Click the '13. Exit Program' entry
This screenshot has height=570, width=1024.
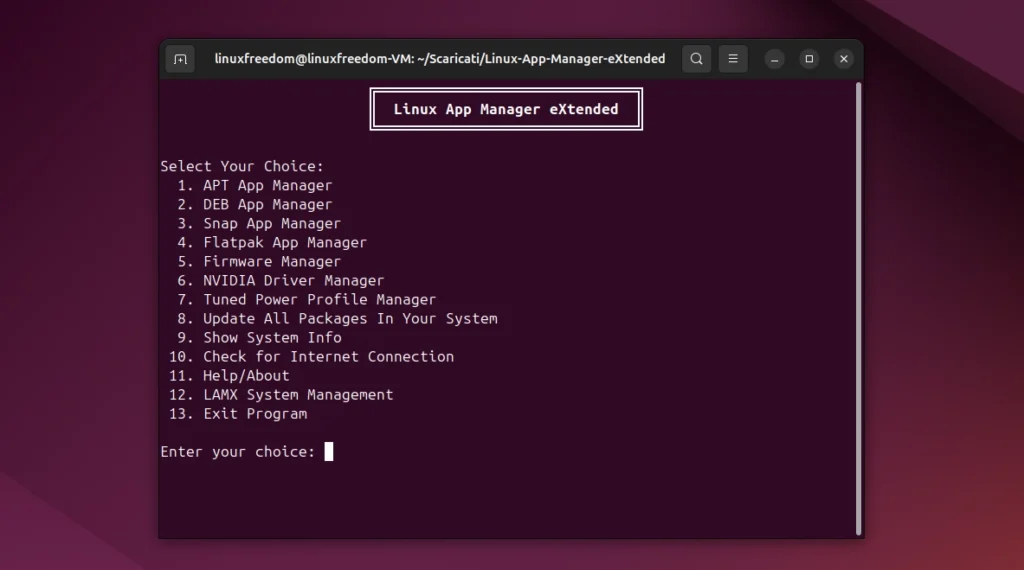click(238, 414)
